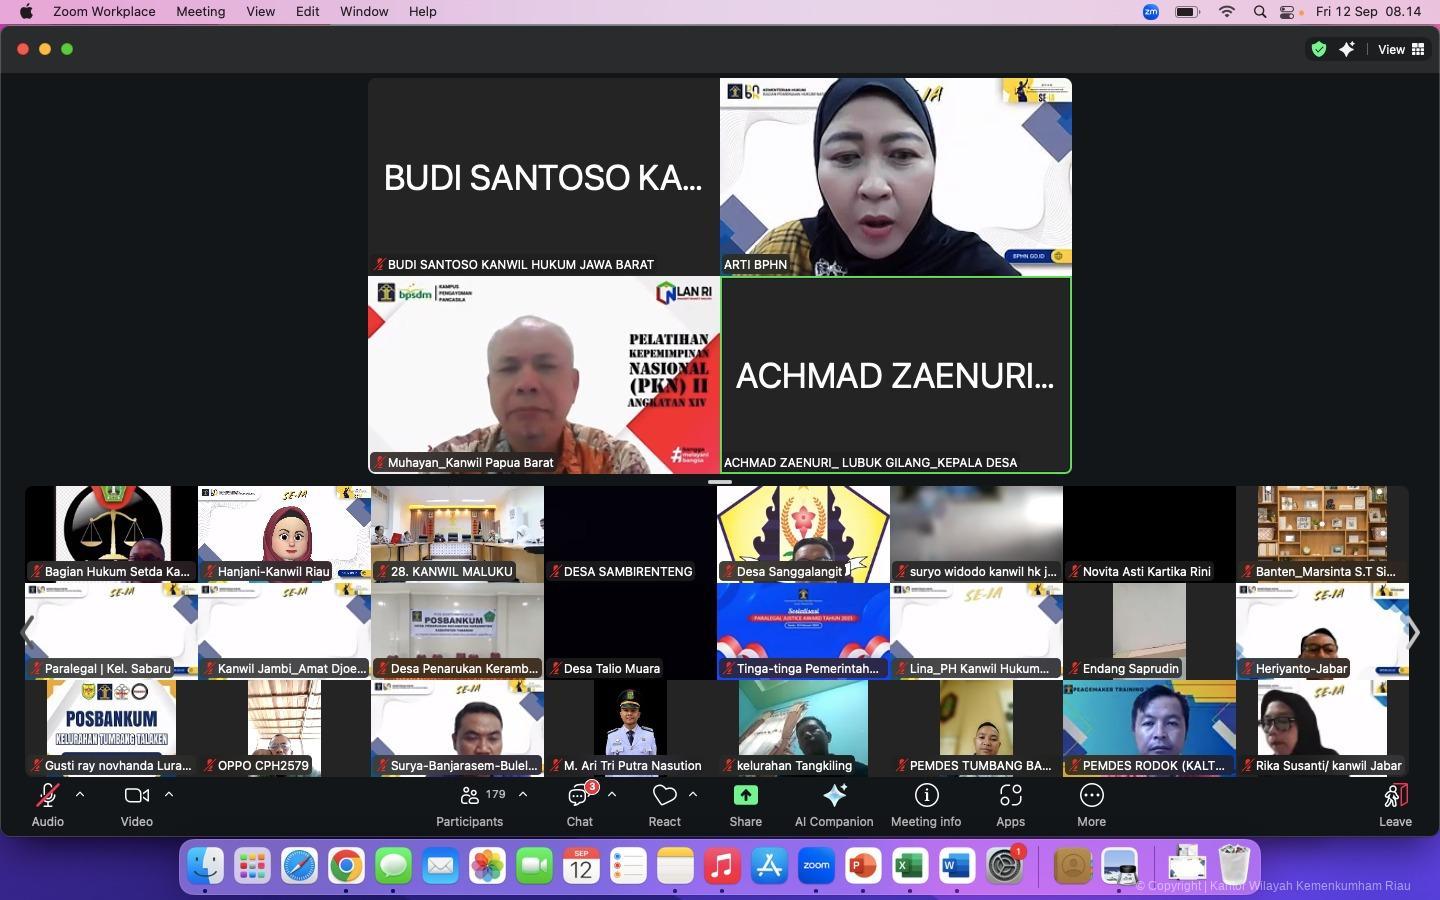1440x900 pixels.
Task: Unmute the microphone Audio button
Action: [x=47, y=805]
